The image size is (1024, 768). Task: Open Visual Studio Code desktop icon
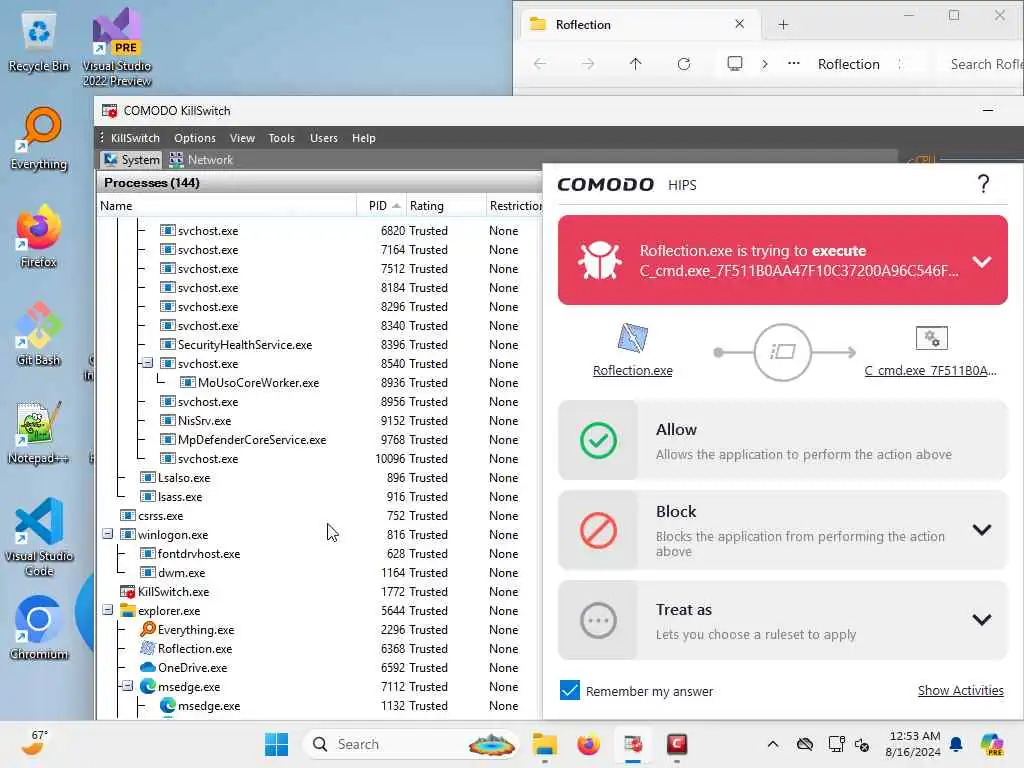39,537
